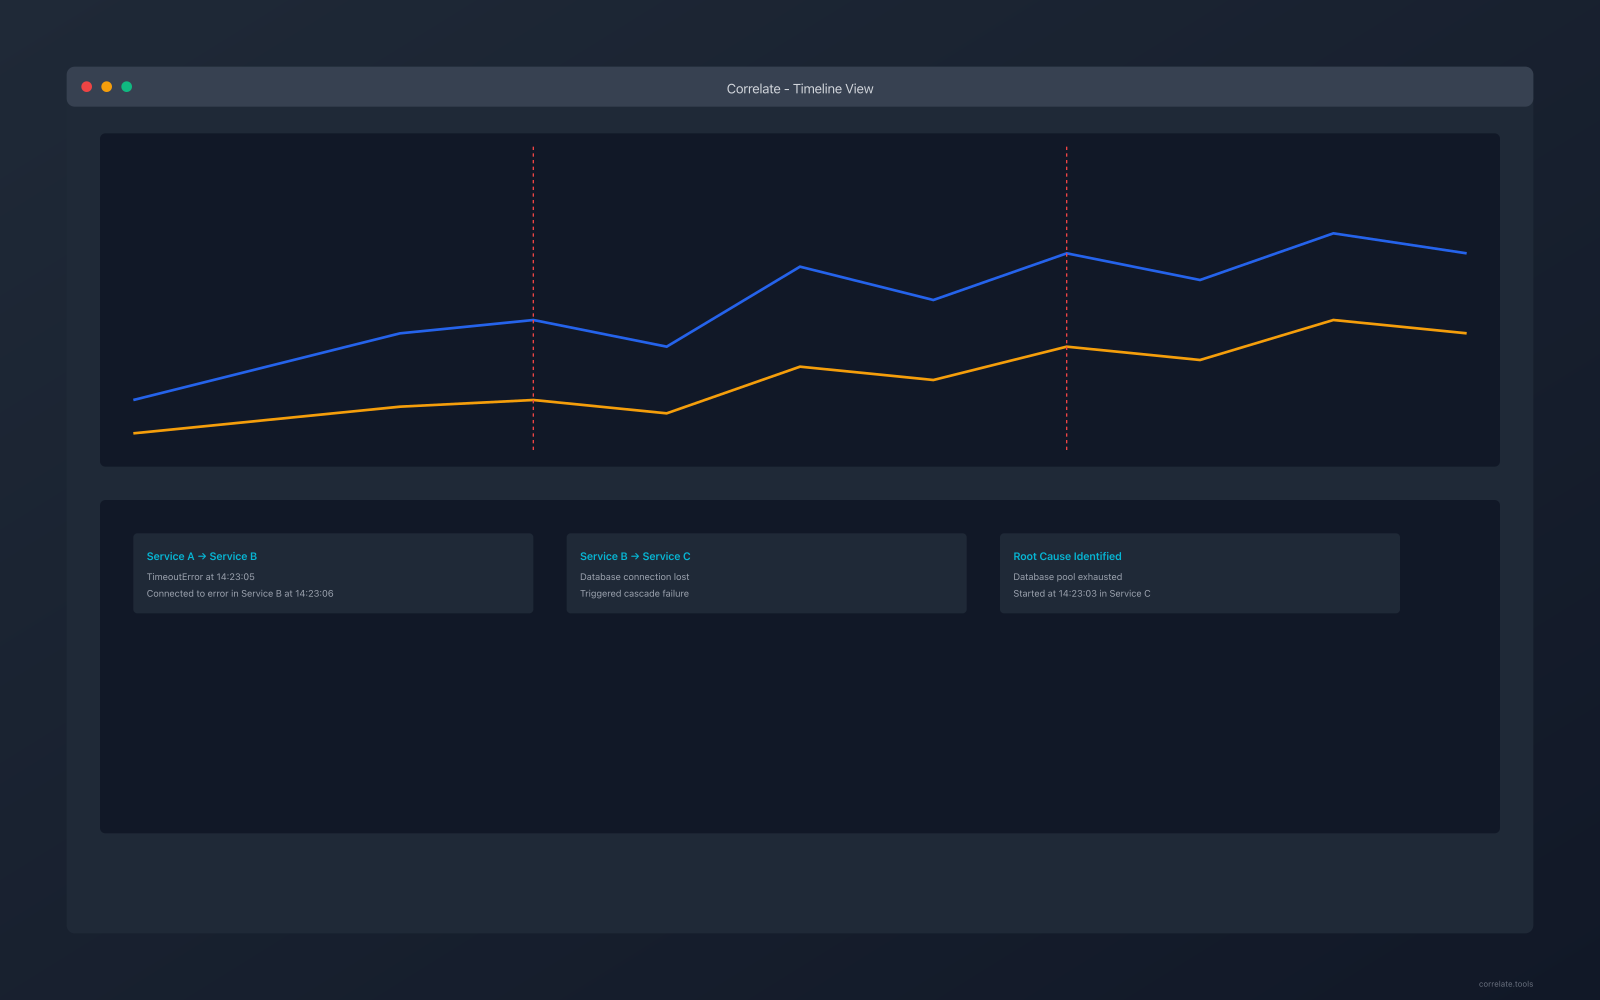Click the red close window button
Viewport: 1600px width, 1000px height.
click(x=87, y=87)
